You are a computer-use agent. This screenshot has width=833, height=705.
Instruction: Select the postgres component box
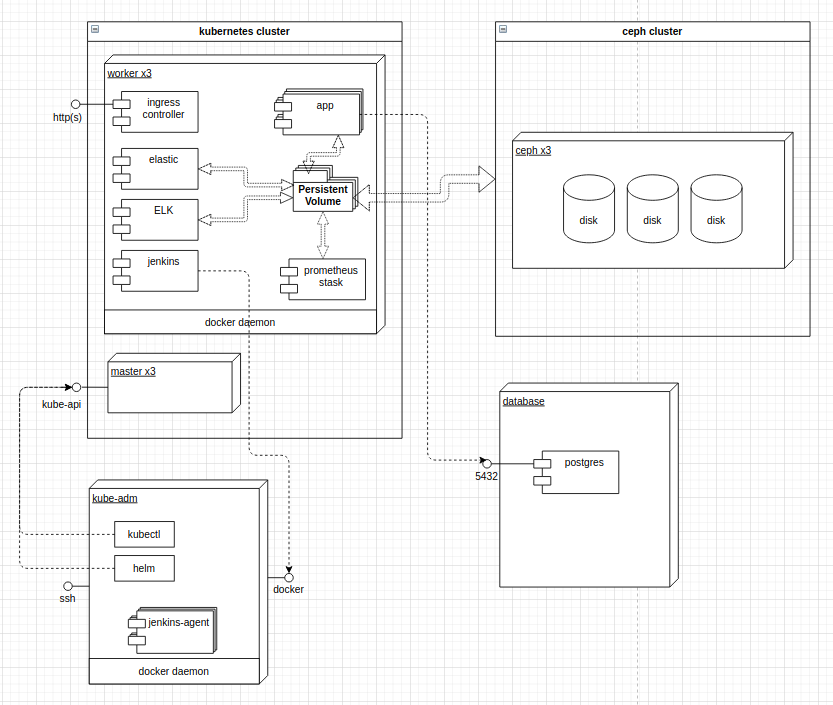pyautogui.click(x=580, y=472)
